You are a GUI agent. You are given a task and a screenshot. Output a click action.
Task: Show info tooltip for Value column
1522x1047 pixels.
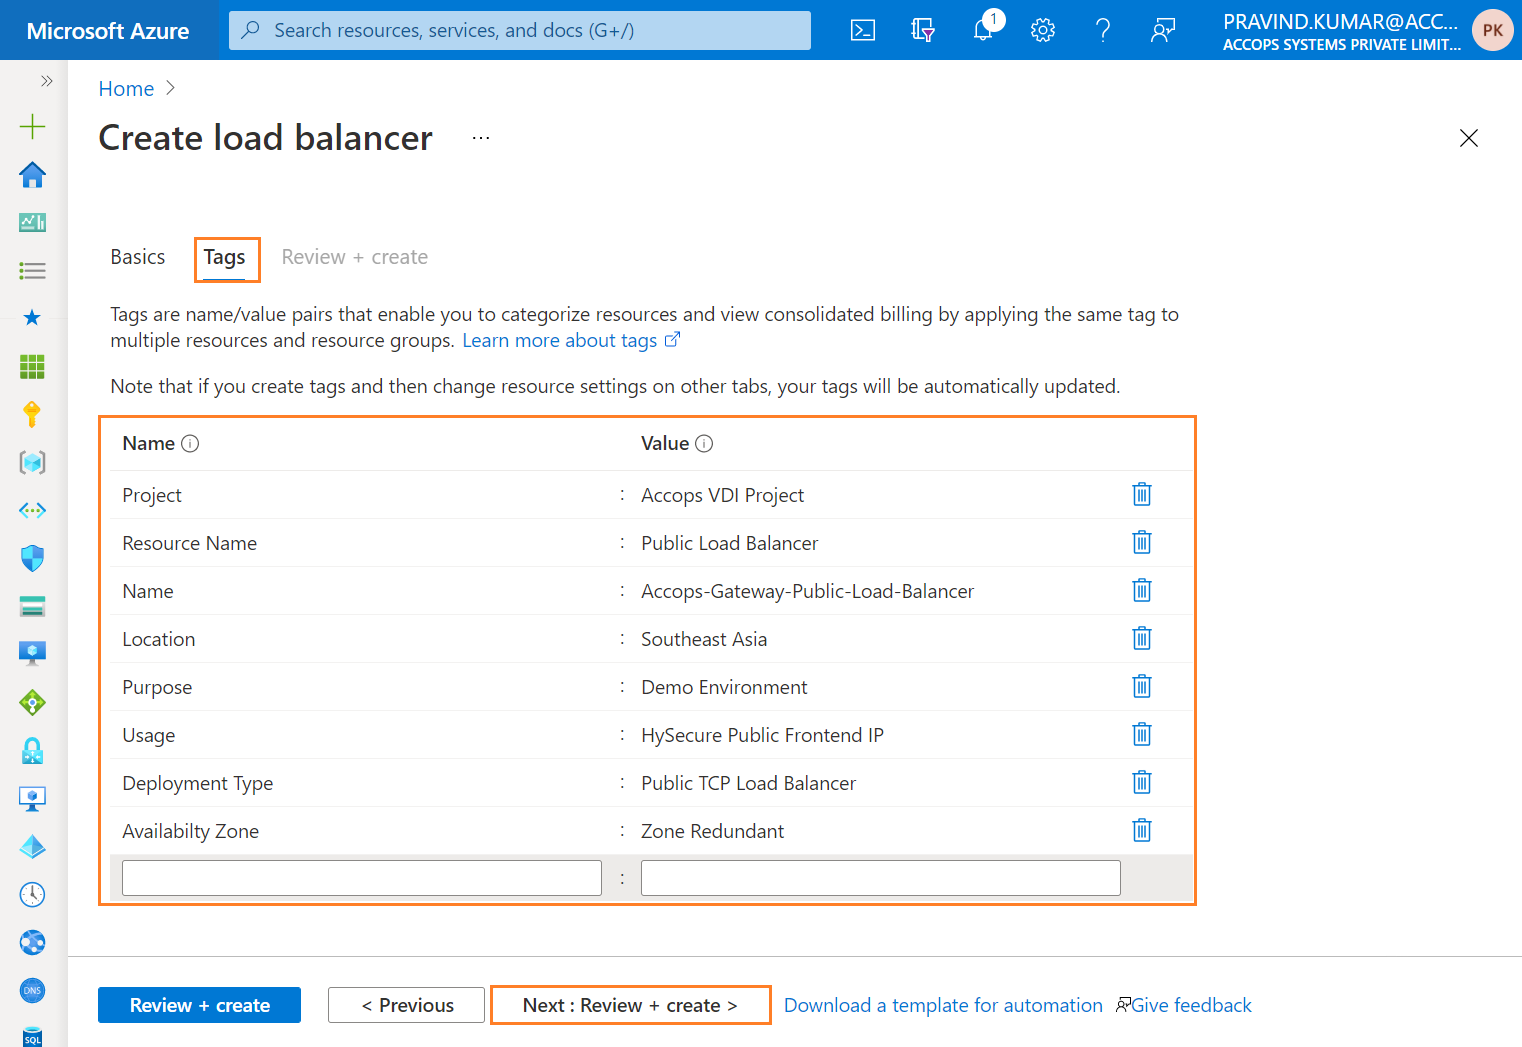click(704, 443)
